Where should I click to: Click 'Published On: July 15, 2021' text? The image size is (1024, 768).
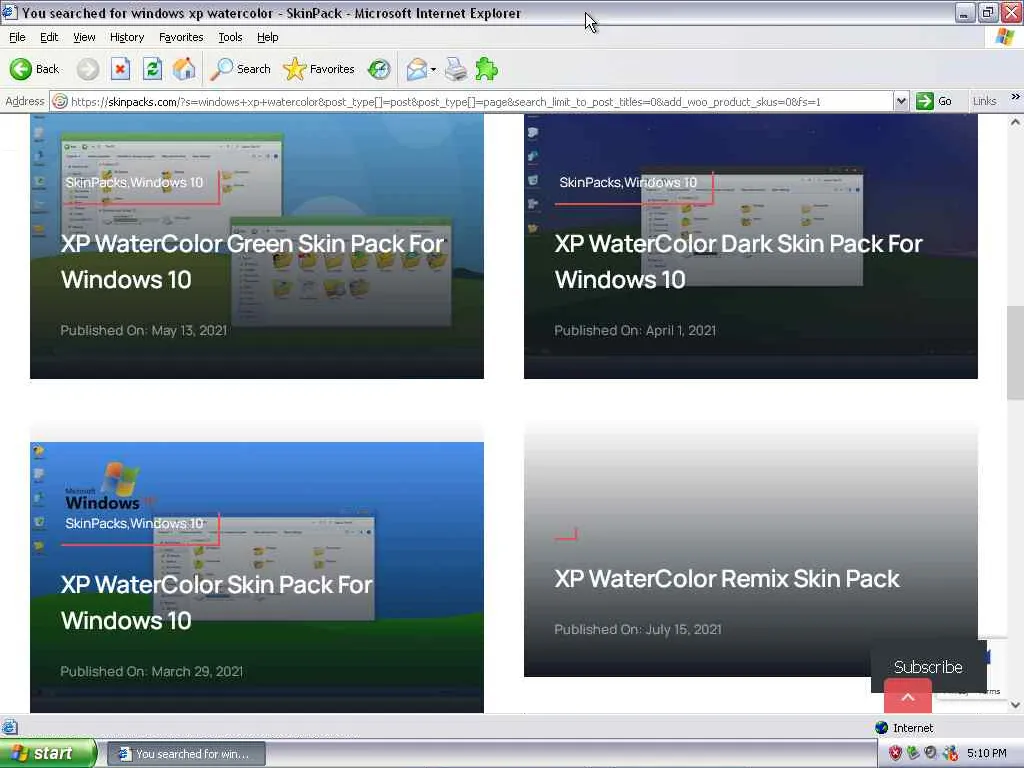(x=637, y=630)
